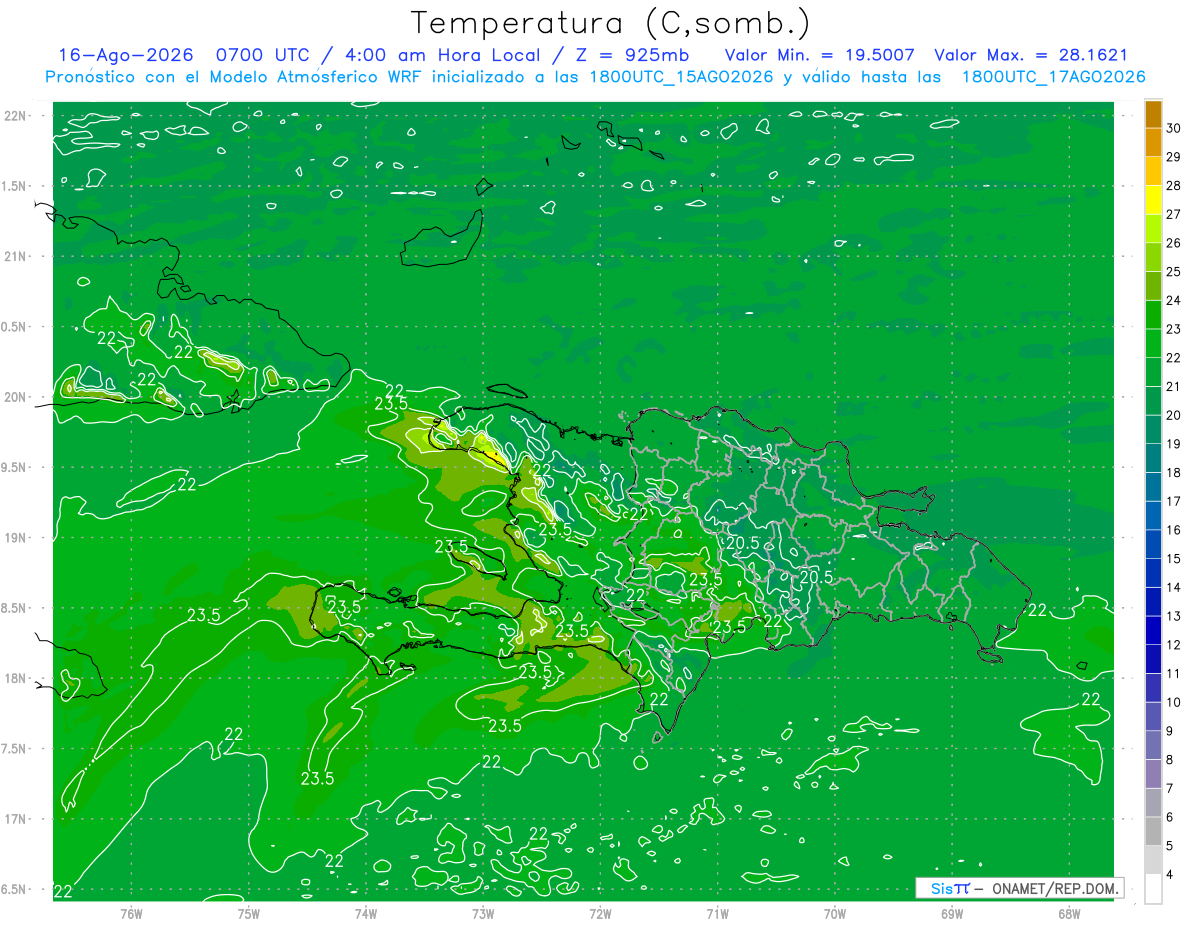This screenshot has height=927, width=1200.
Task: Click the "7.5N" latitude axis label
Action: (x=15, y=749)
